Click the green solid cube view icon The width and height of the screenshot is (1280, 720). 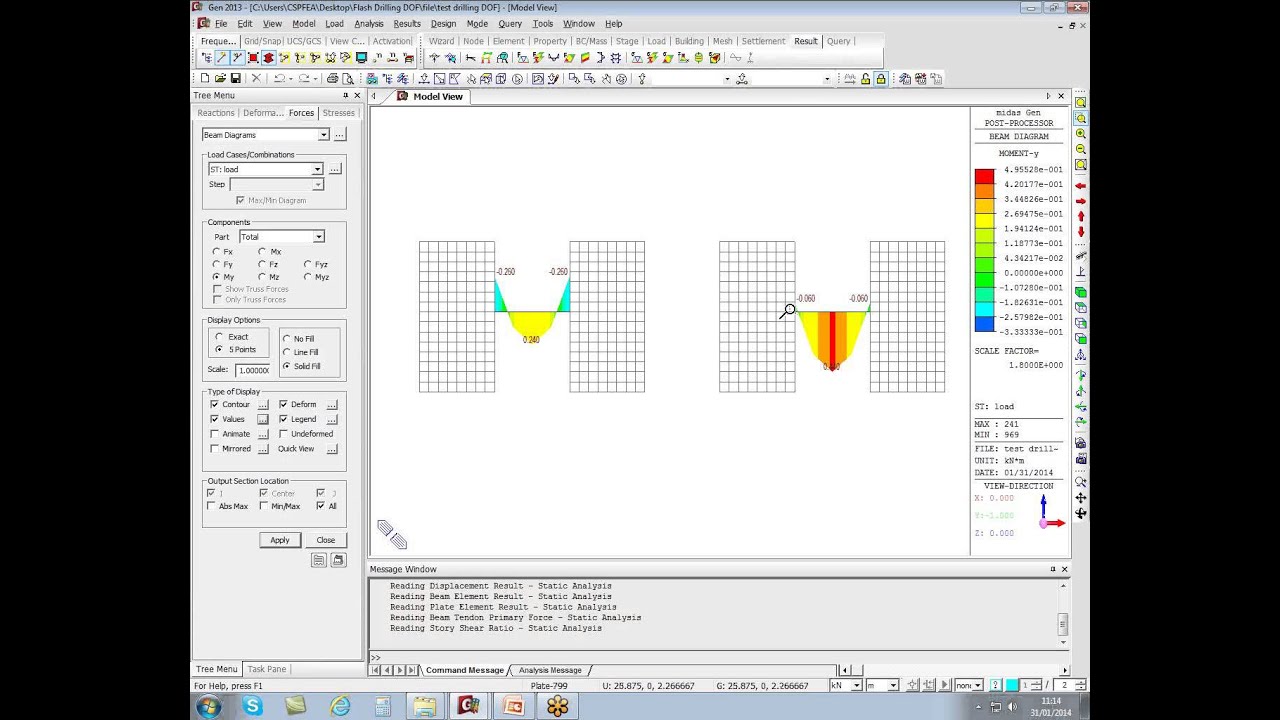click(x=1081, y=293)
